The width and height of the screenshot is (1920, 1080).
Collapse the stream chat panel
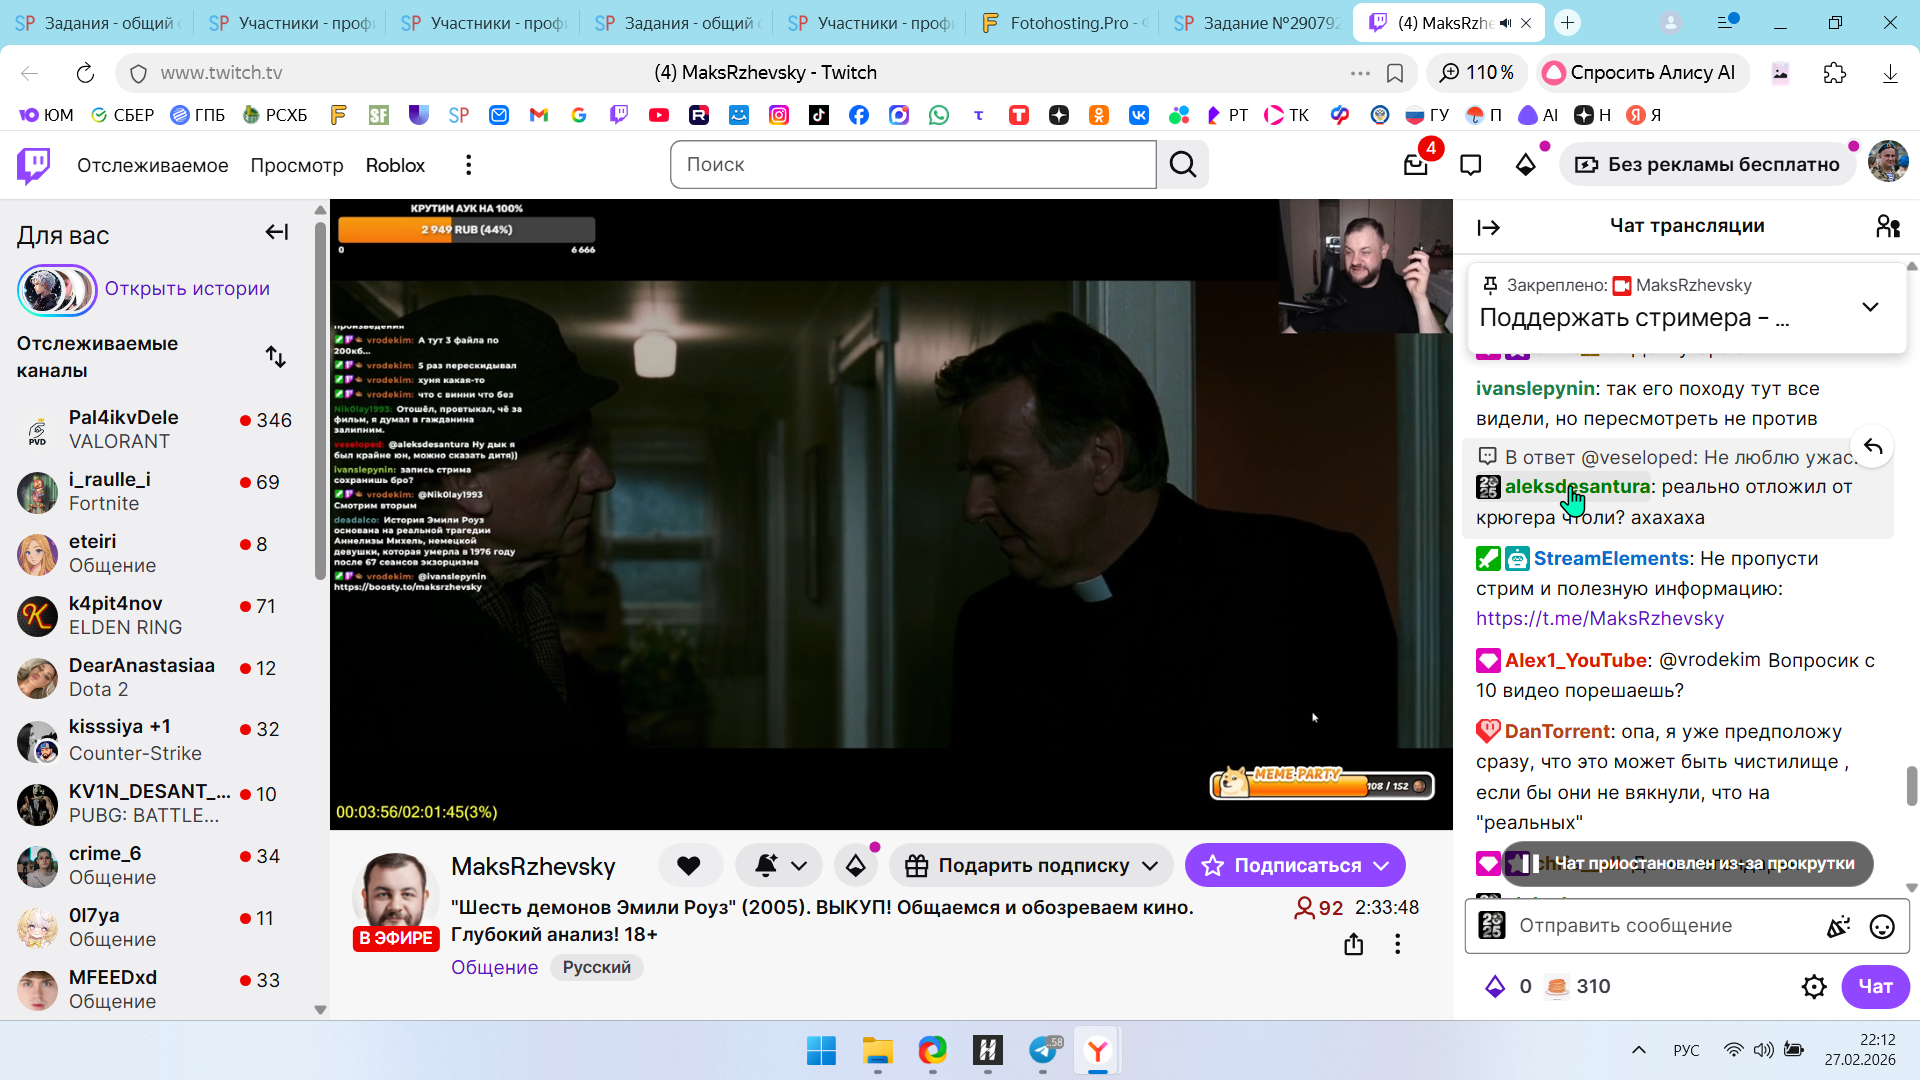click(x=1488, y=228)
